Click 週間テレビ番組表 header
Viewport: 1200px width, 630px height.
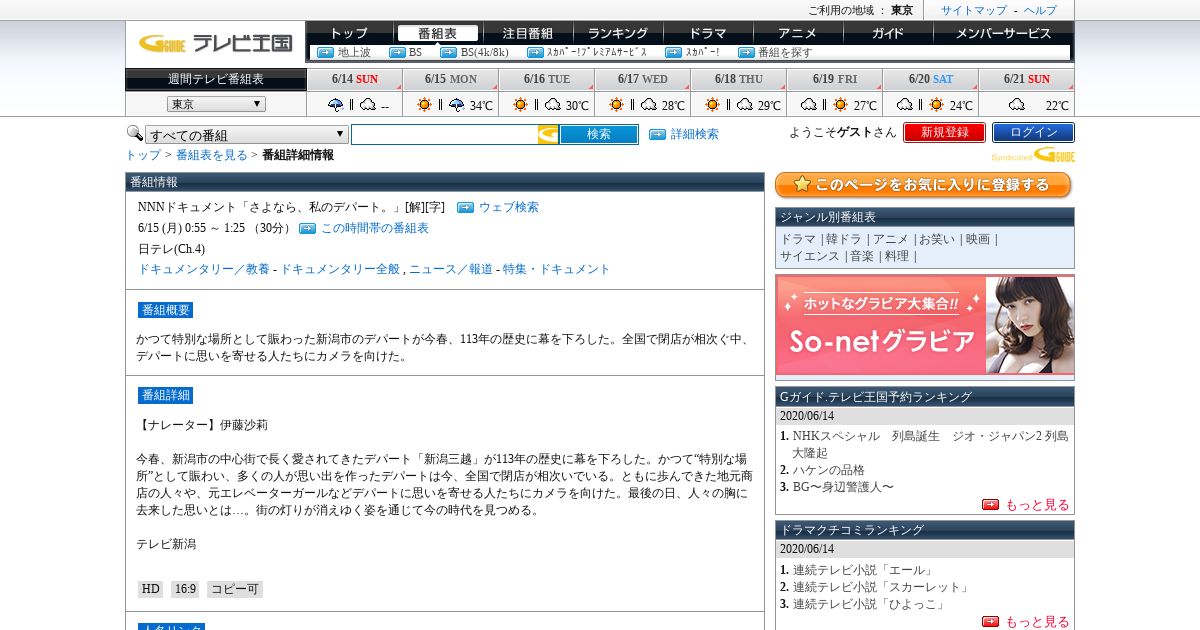[x=216, y=79]
